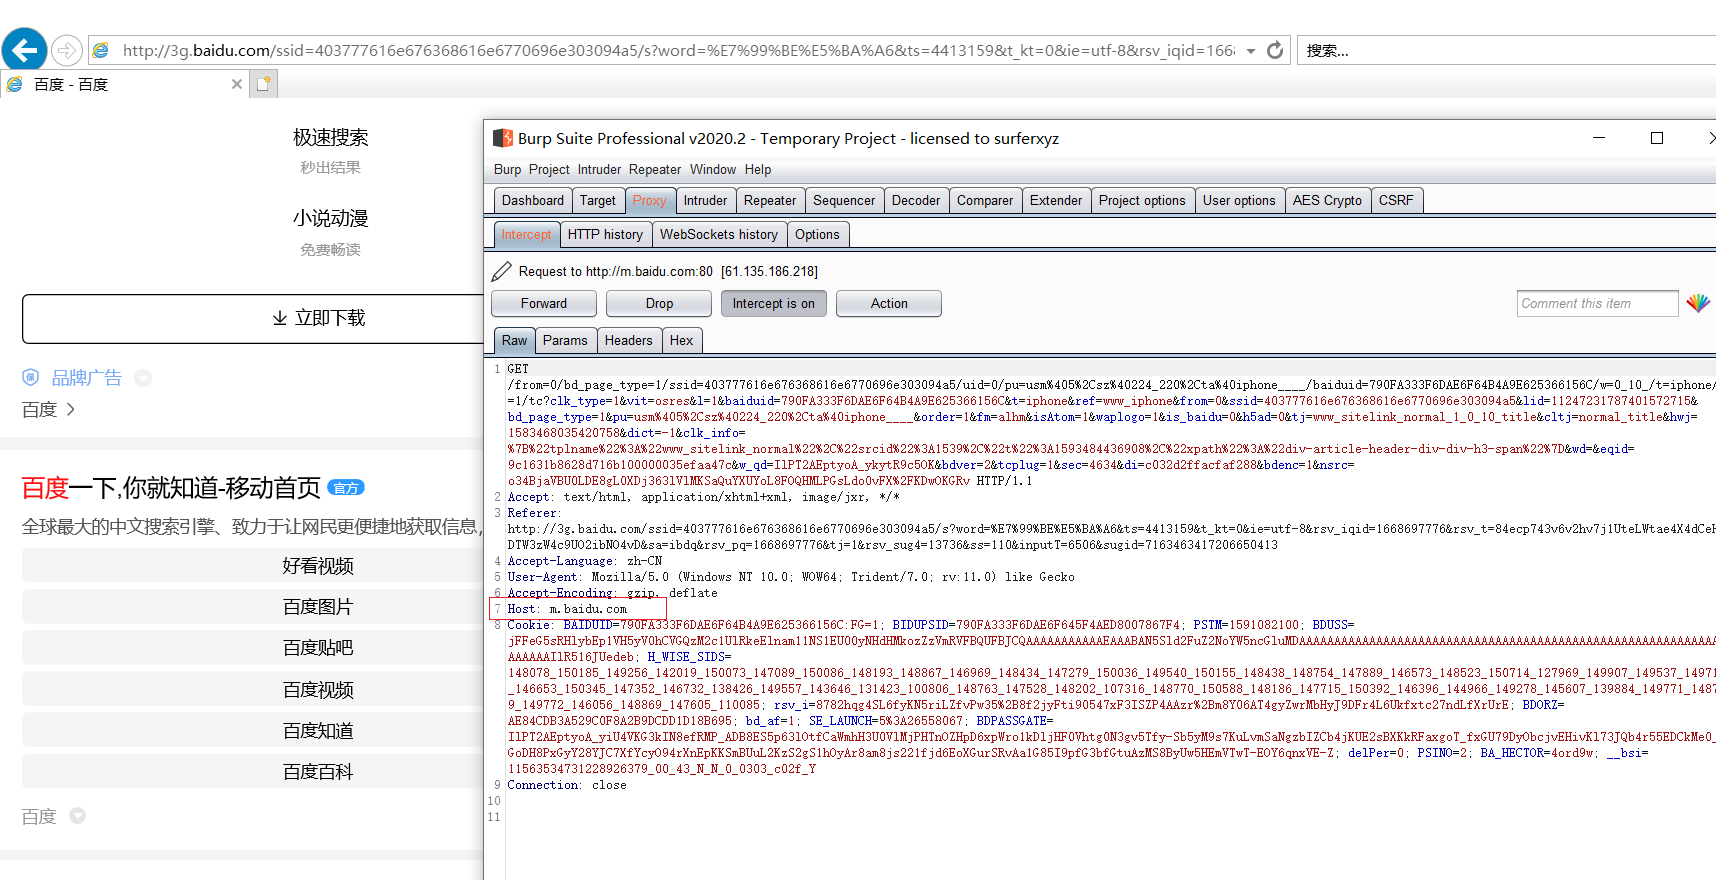Switch to the Comparer tab

pos(985,201)
